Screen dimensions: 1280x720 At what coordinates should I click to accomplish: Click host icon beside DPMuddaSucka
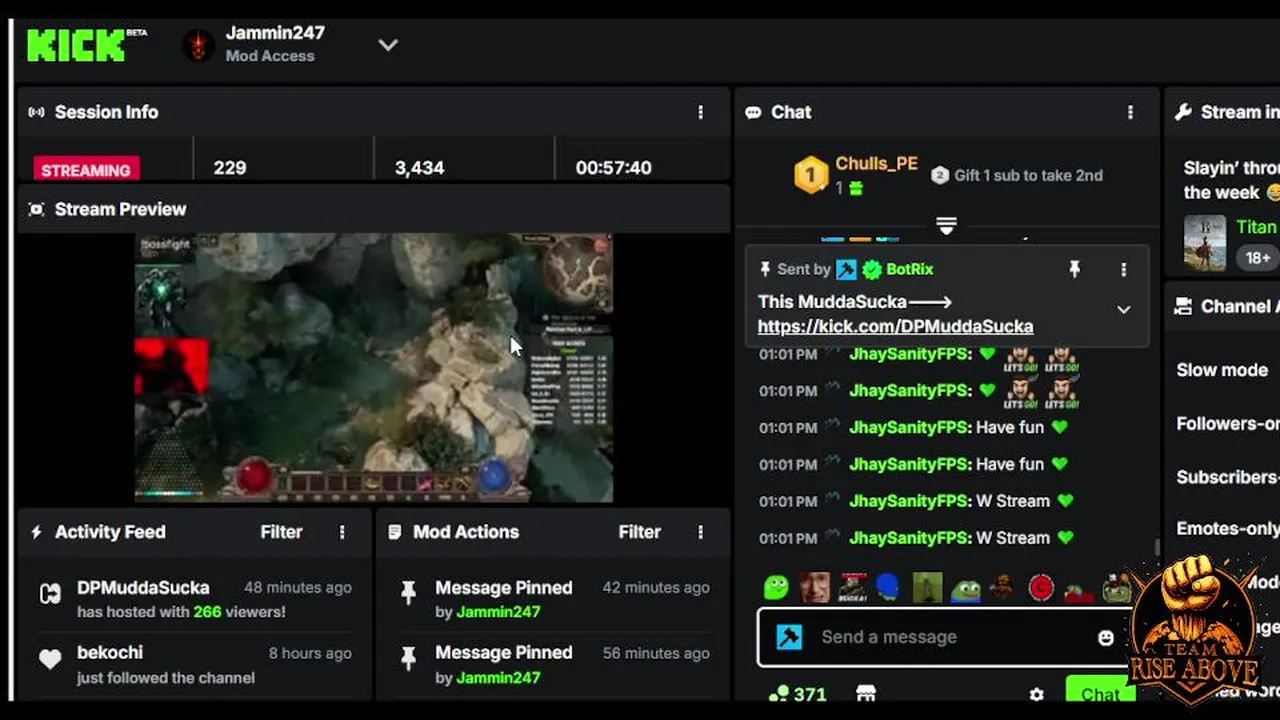click(50, 594)
